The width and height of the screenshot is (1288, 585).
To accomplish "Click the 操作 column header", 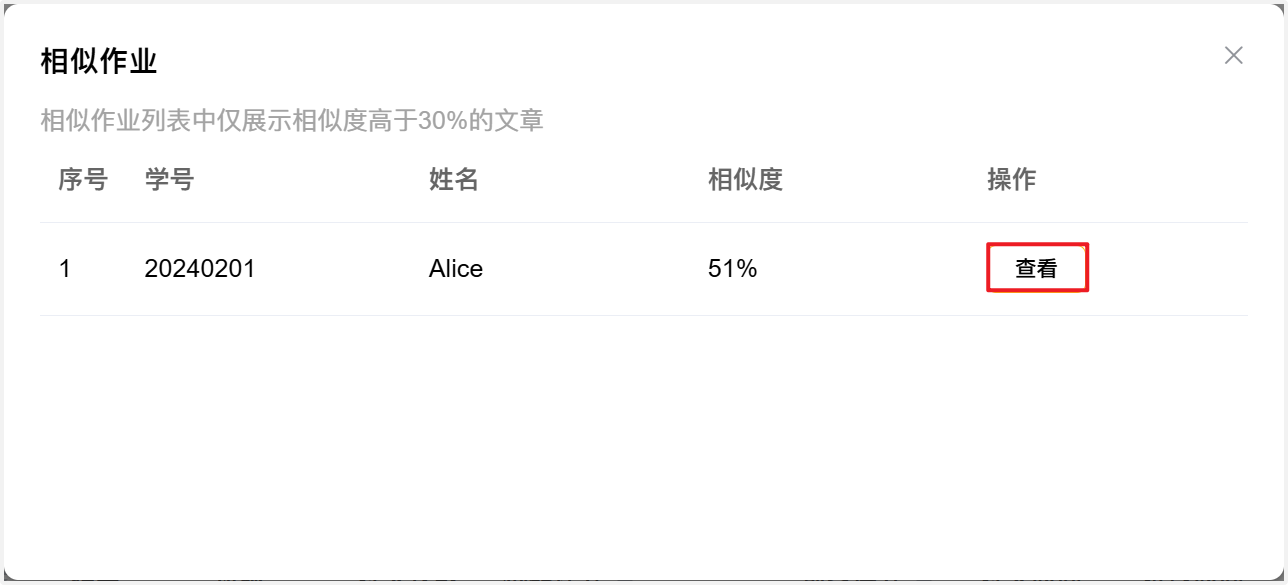I will (1011, 180).
